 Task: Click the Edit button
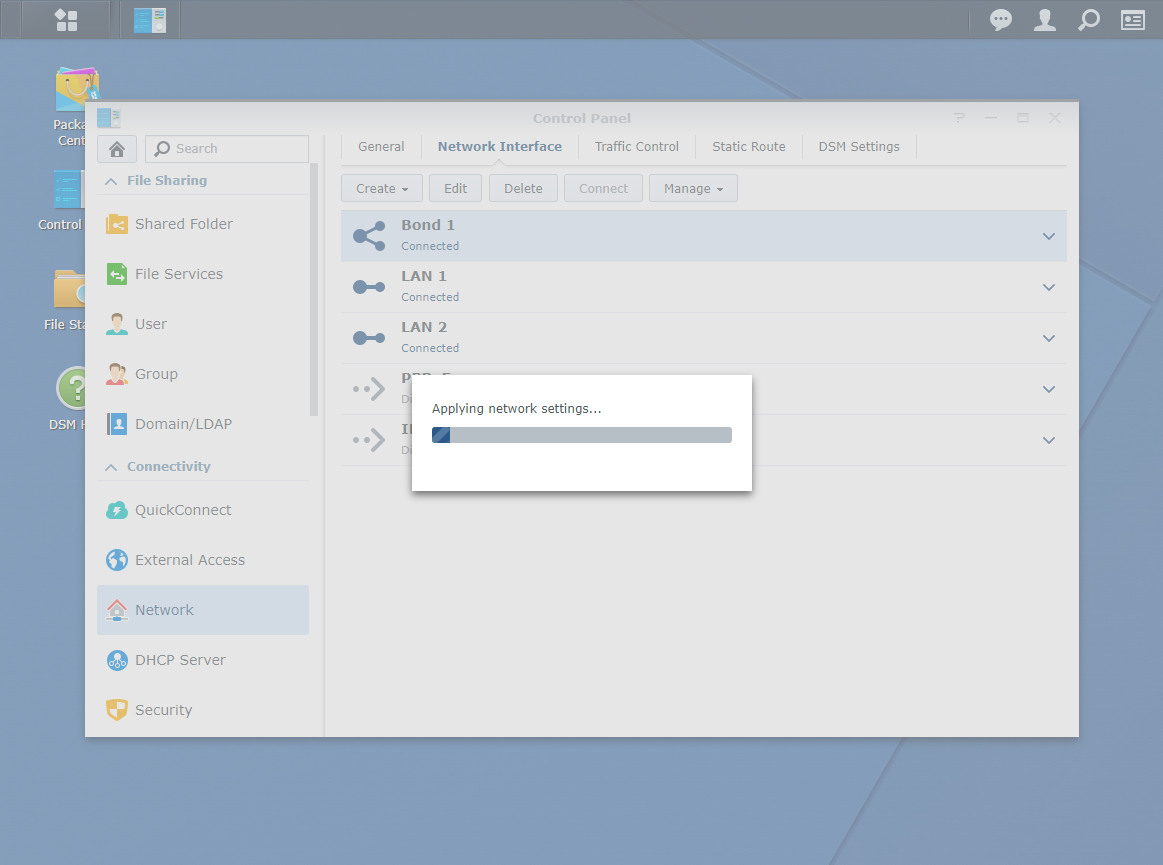click(x=455, y=189)
